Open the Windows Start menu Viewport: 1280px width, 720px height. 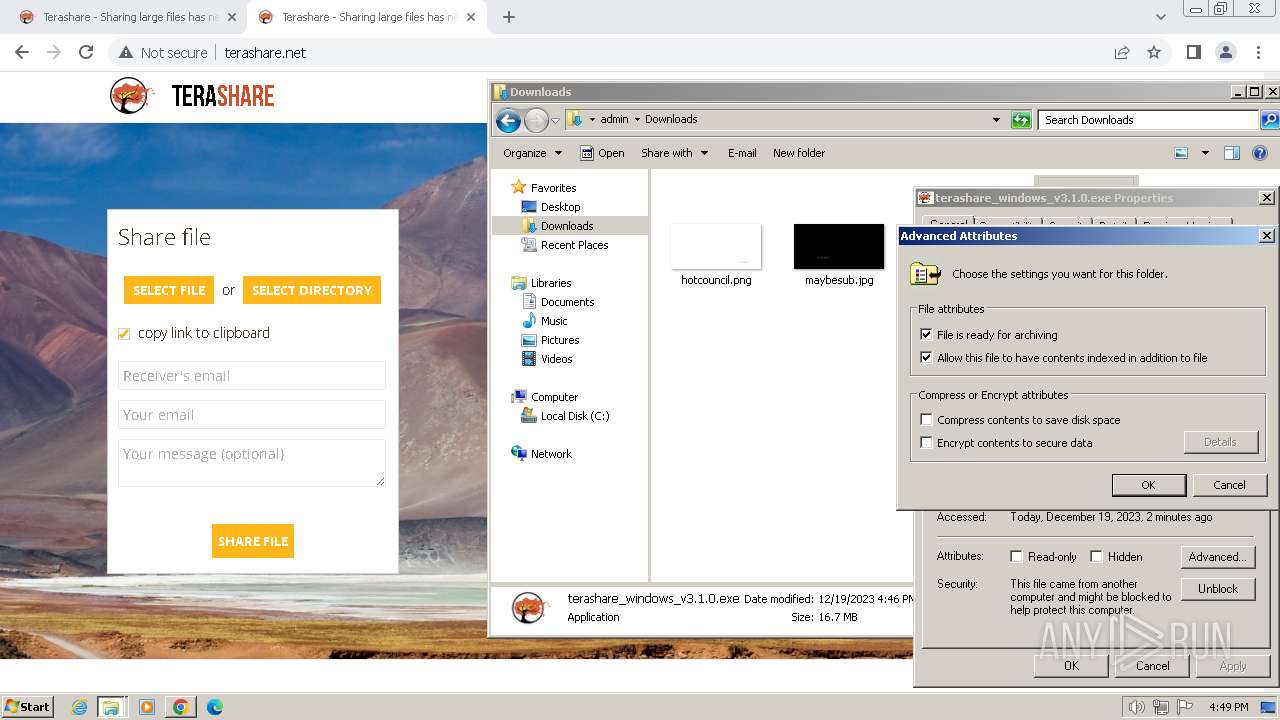pos(28,707)
